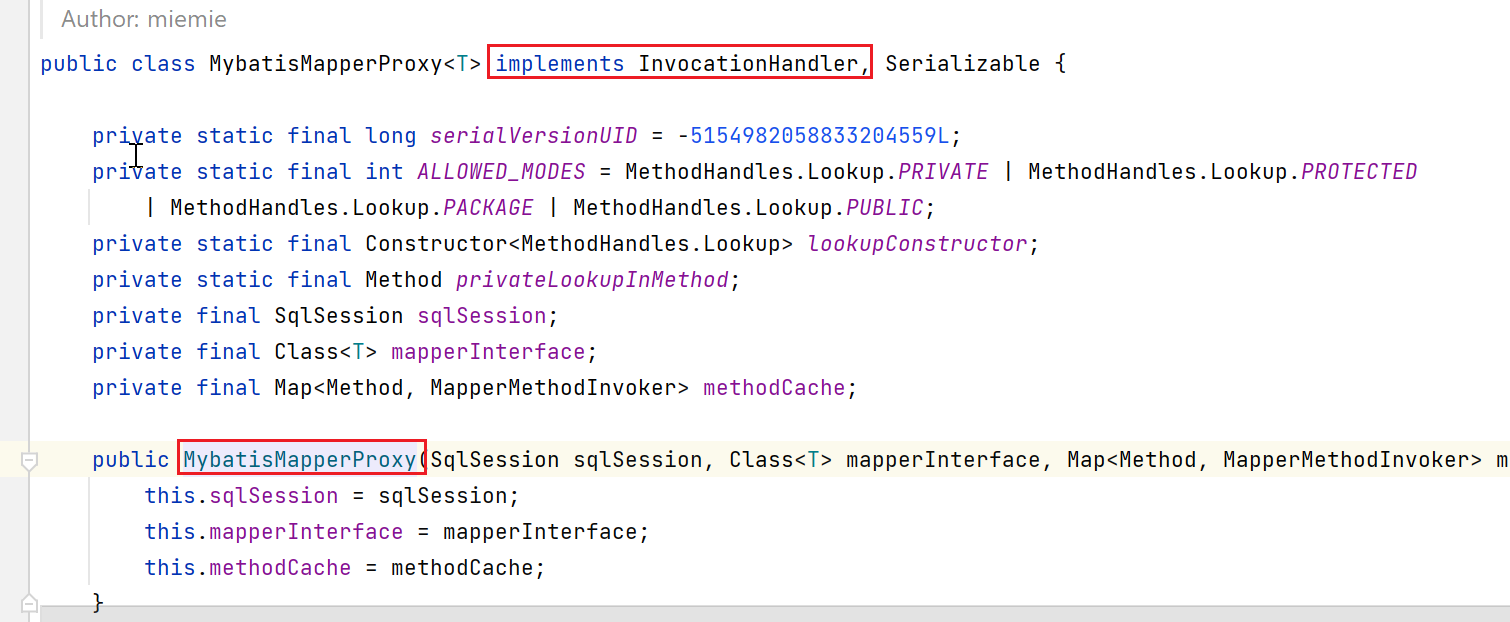Click the Serializable interface in class declaration

point(963,64)
